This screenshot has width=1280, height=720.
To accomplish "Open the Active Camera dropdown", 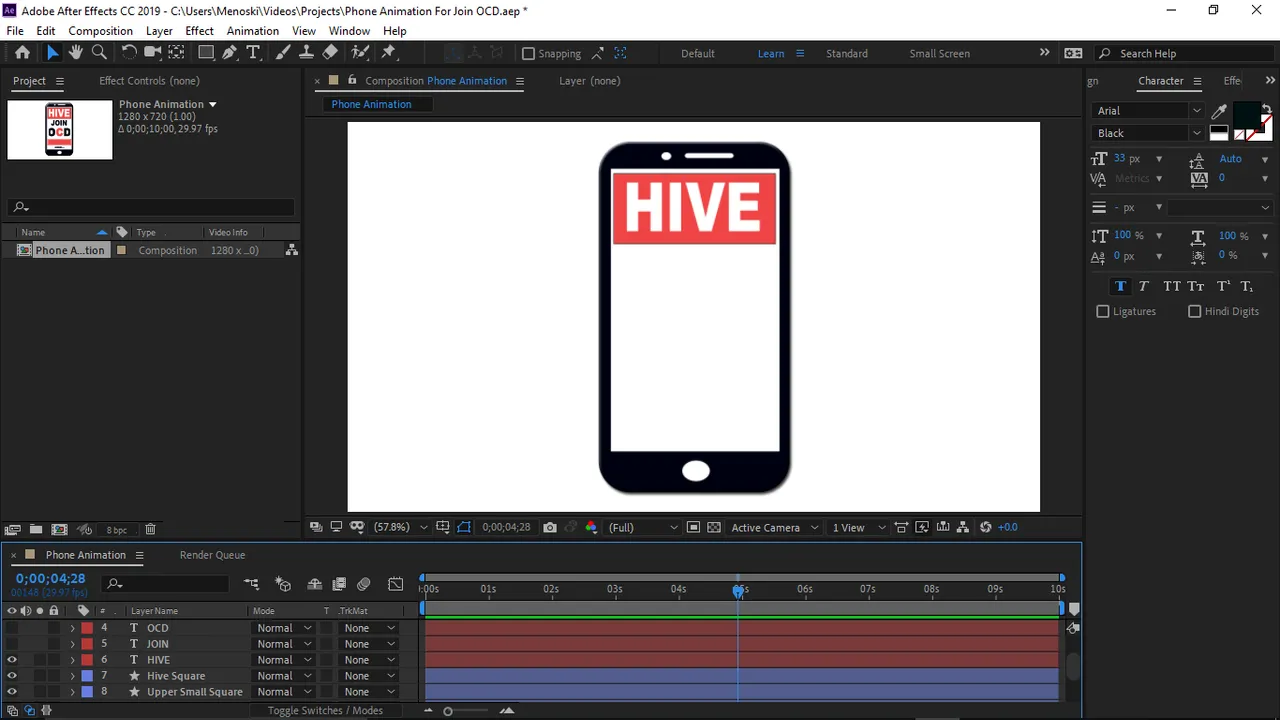I will click(775, 527).
